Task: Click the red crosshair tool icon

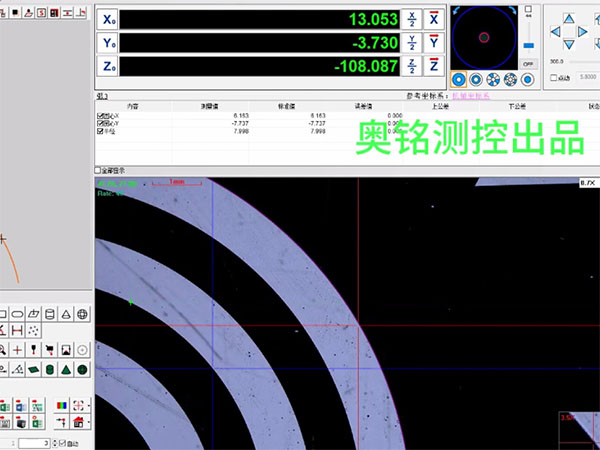Action: tap(18, 350)
